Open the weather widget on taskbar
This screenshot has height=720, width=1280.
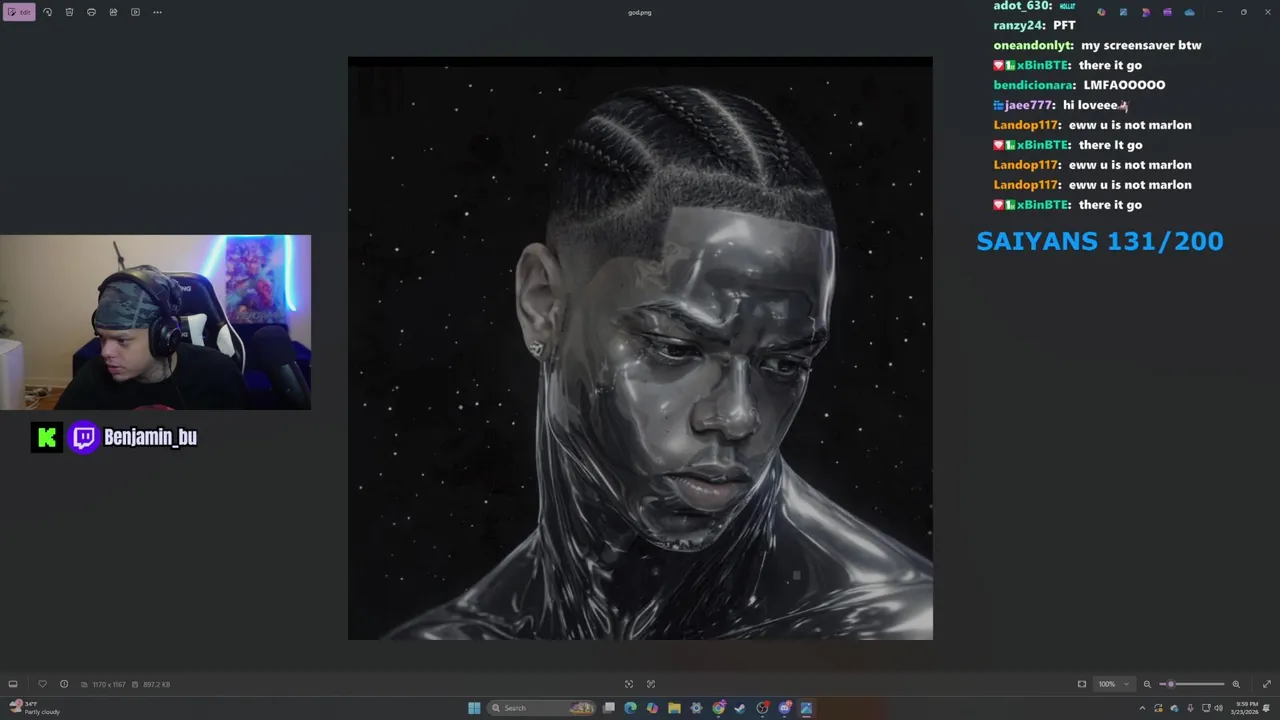(x=33, y=708)
